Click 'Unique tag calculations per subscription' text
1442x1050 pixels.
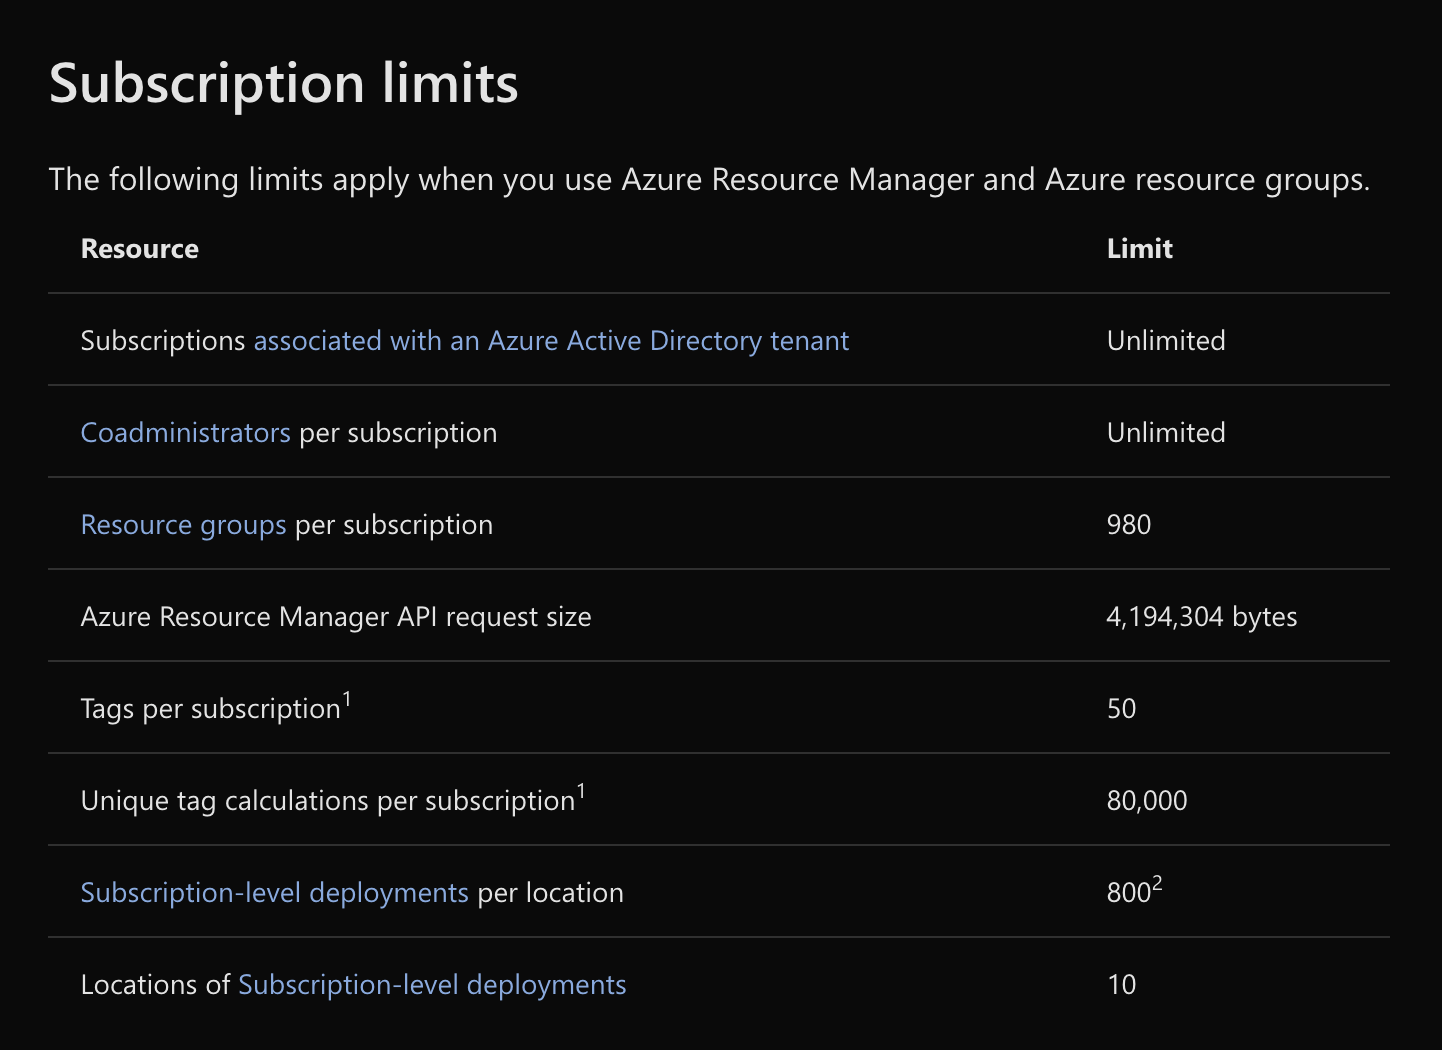[x=328, y=801]
